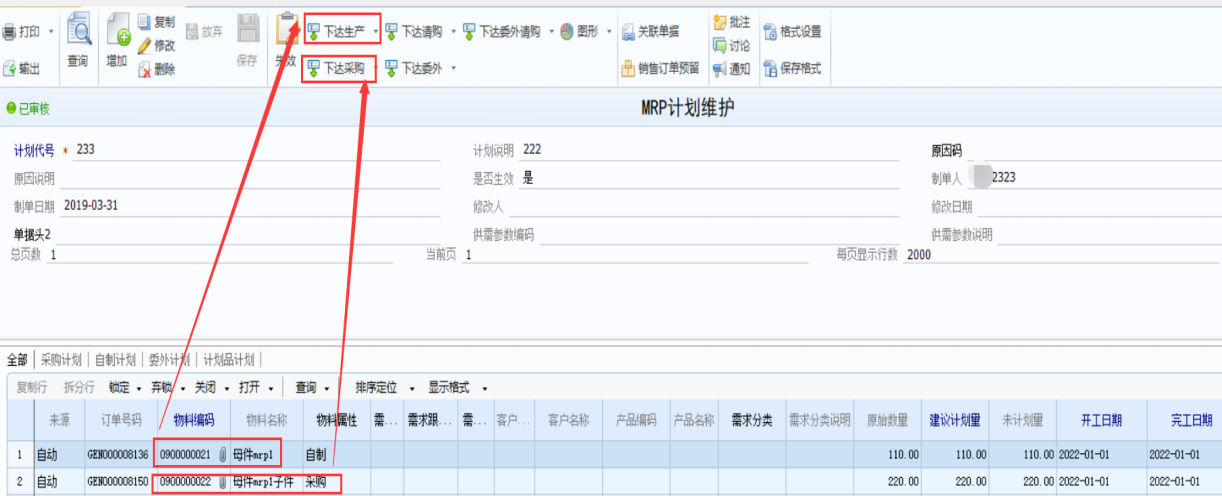The image size is (1222, 496).
Task: Click the 复制 copy icon
Action: 145,21
